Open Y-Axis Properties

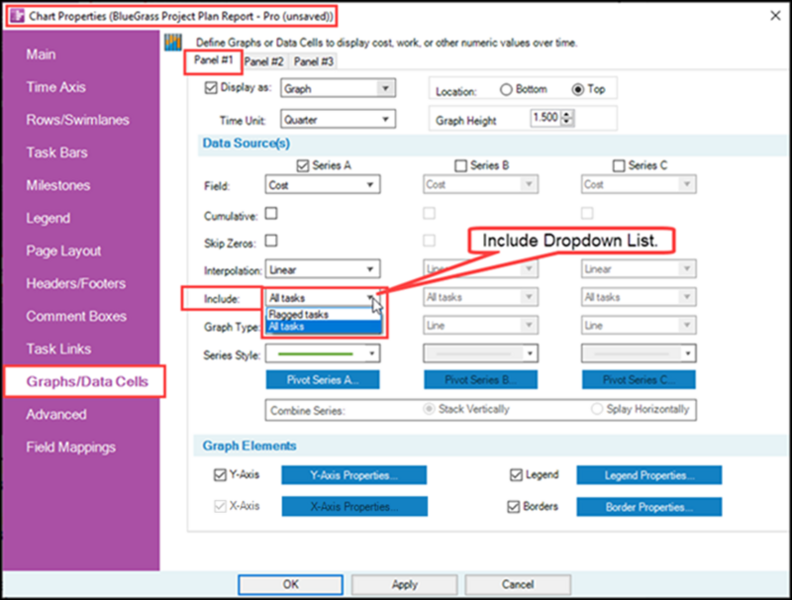(354, 475)
